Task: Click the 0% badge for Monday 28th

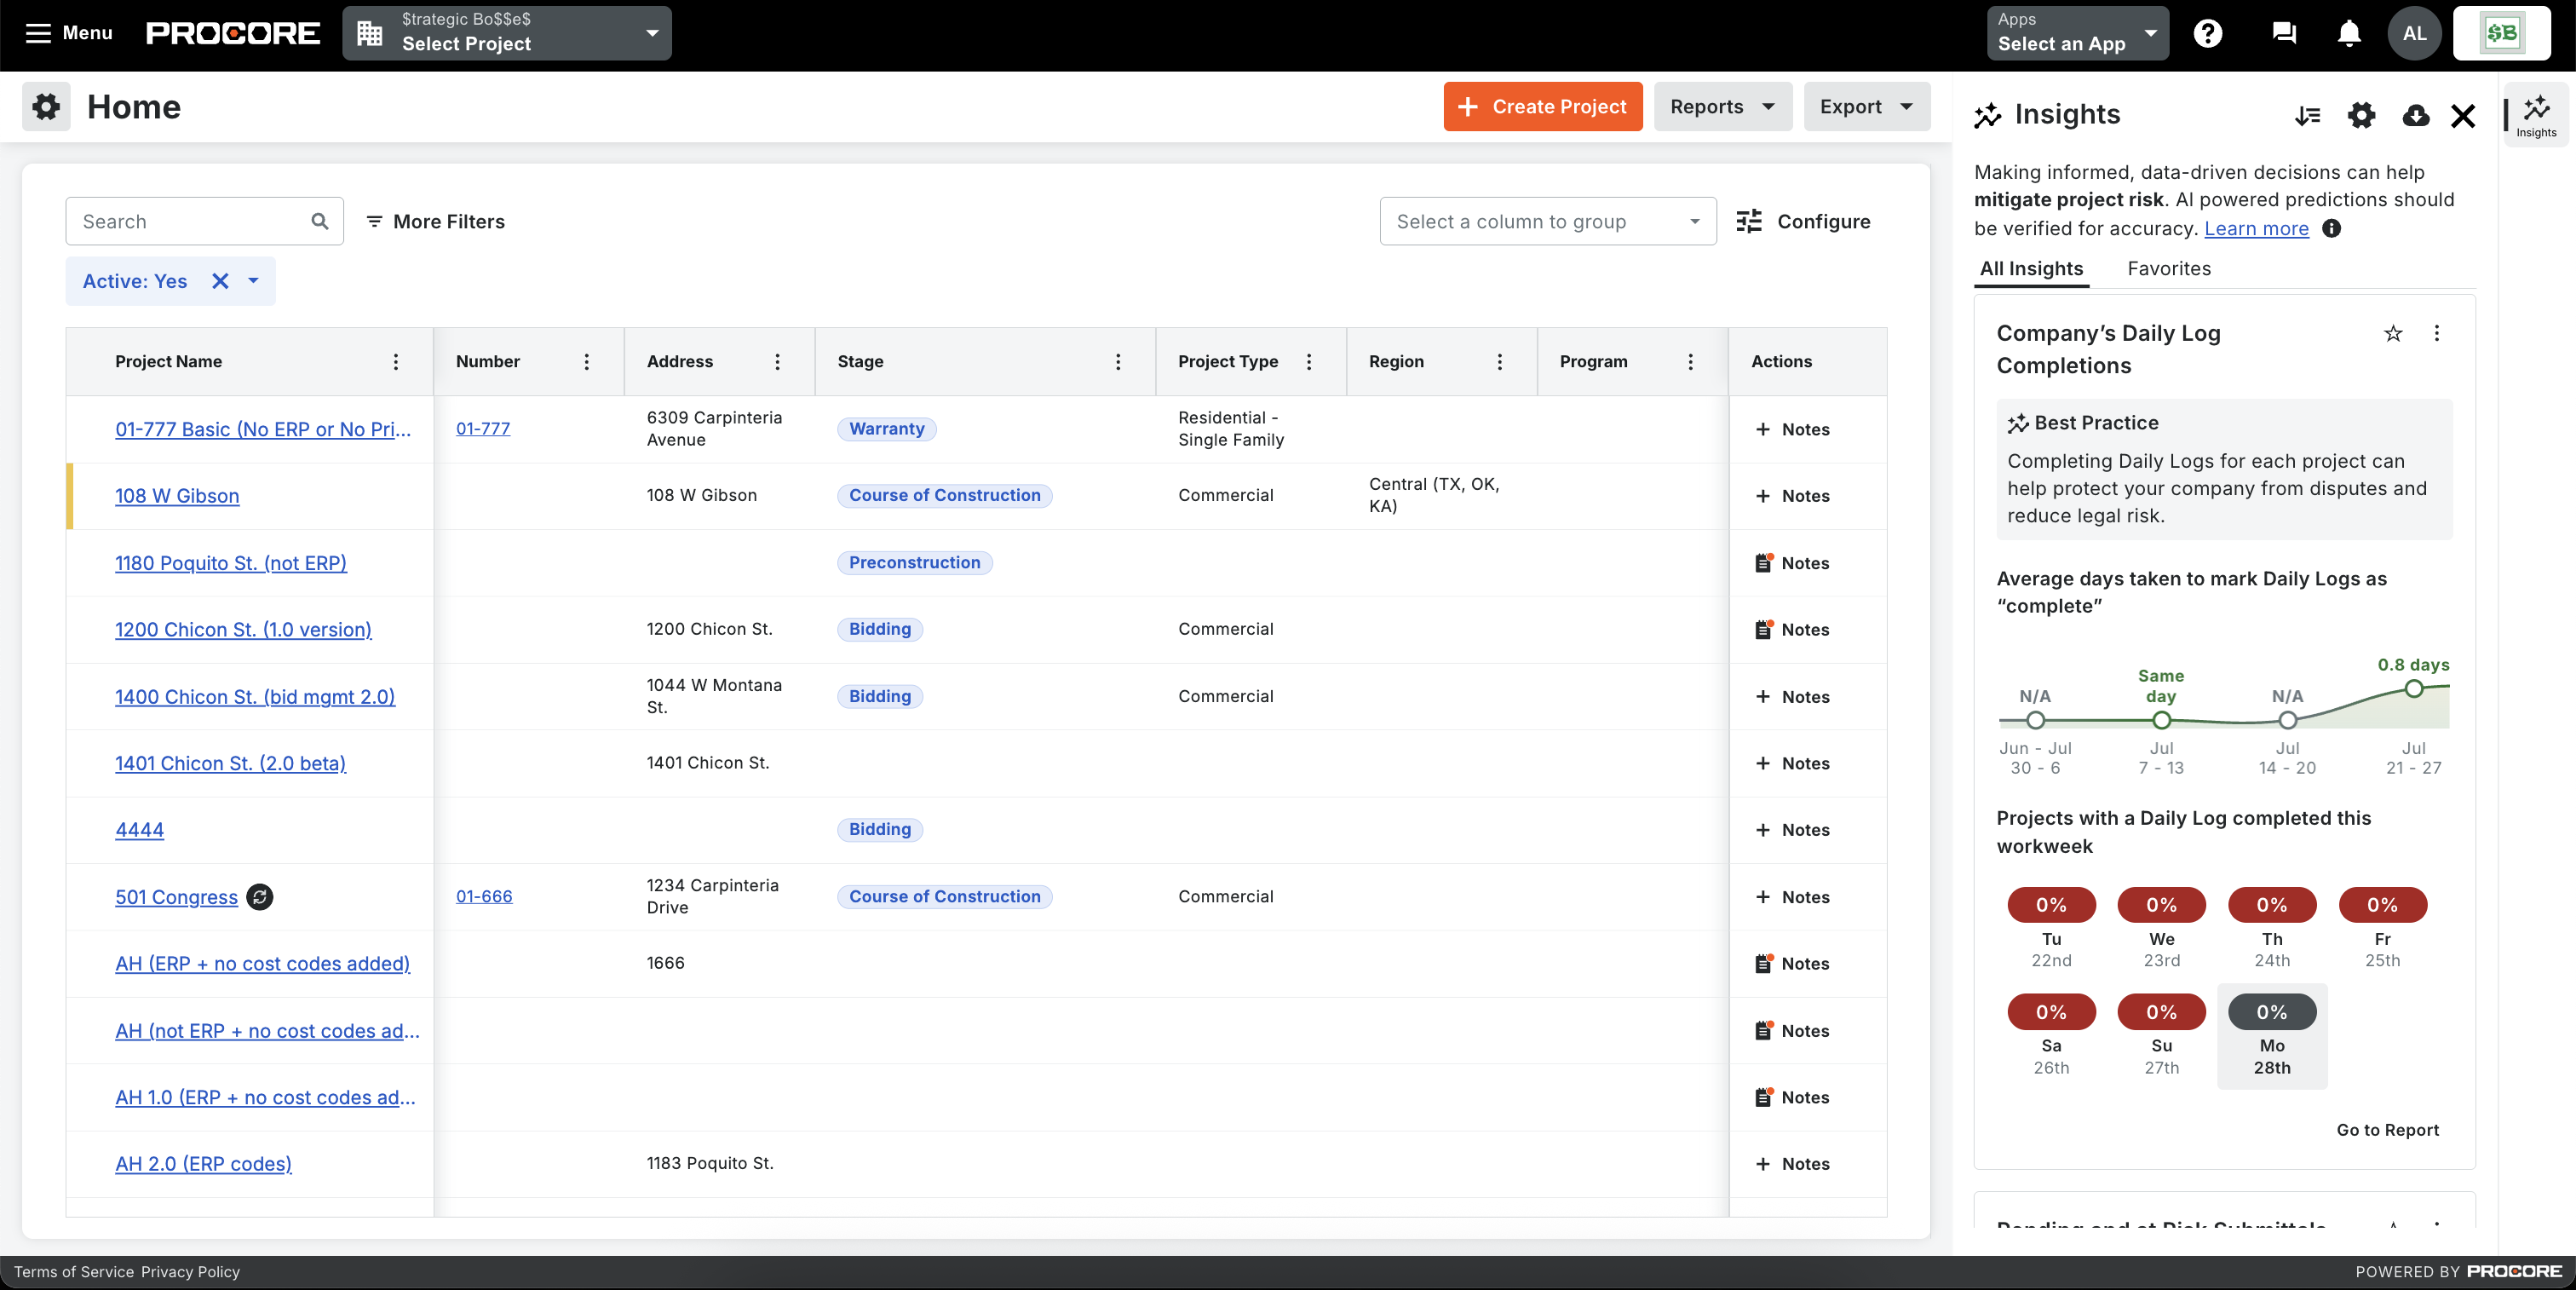Action: click(x=2272, y=1012)
